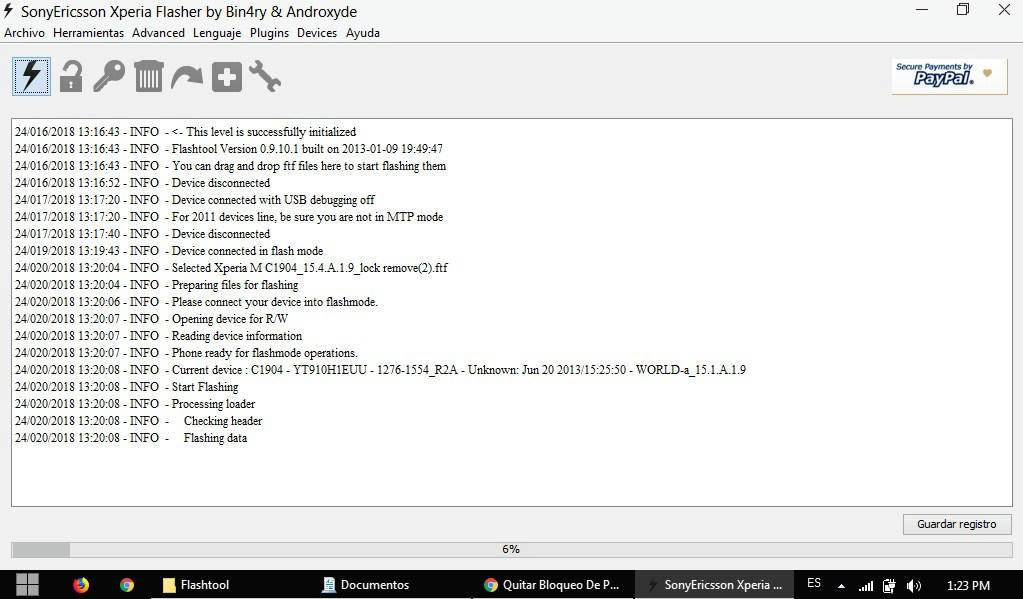This screenshot has width=1023, height=599.
Task: Open the Herramientas menu
Action: [89, 33]
